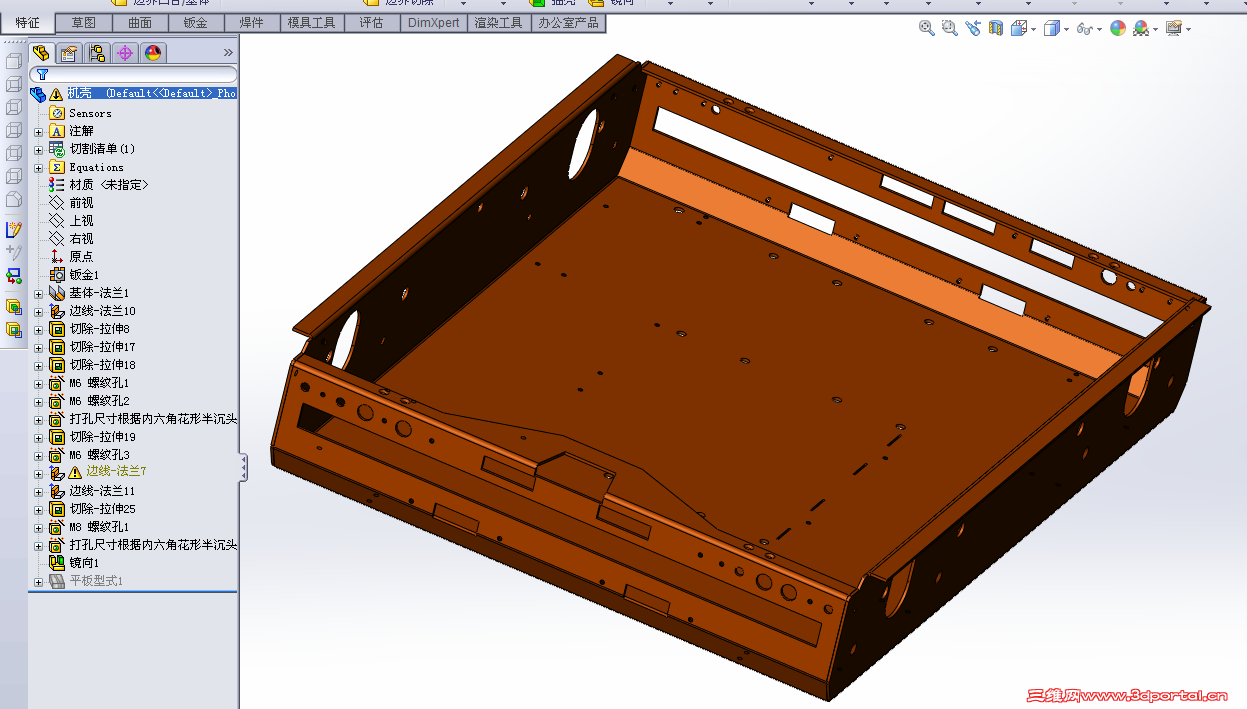
Task: Click the pencil-and-paper sketch icon in left strip
Action: [x=14, y=230]
